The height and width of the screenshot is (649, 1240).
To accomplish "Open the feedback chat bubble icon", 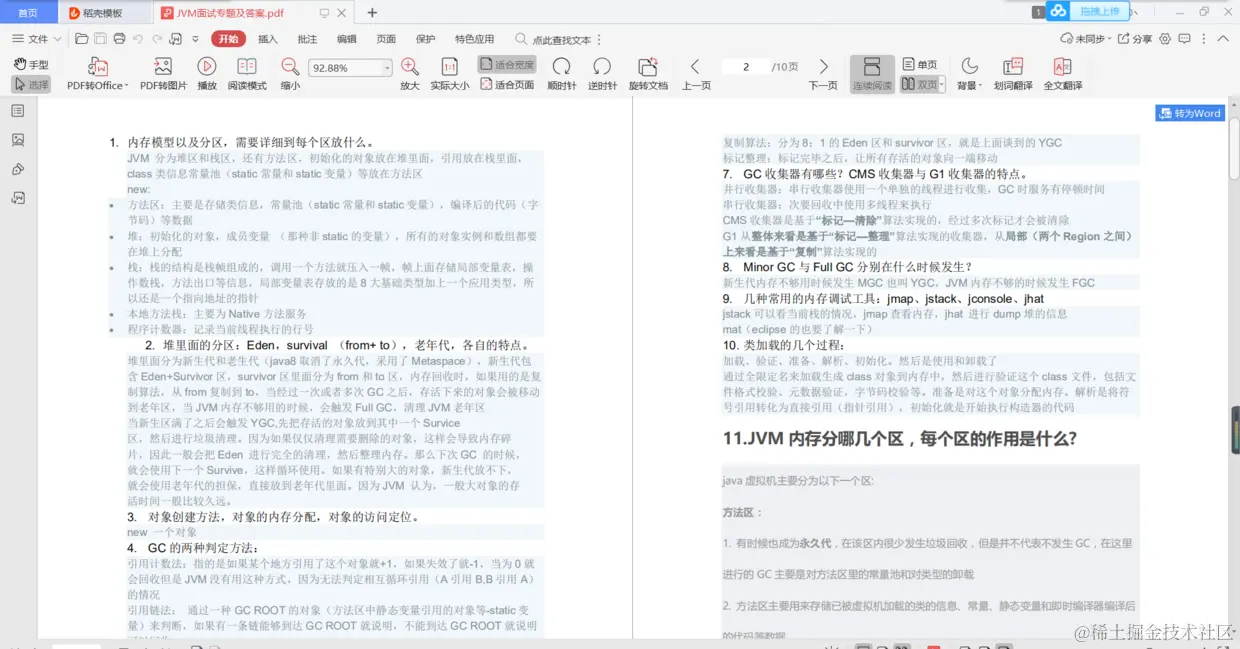I will [1185, 39].
